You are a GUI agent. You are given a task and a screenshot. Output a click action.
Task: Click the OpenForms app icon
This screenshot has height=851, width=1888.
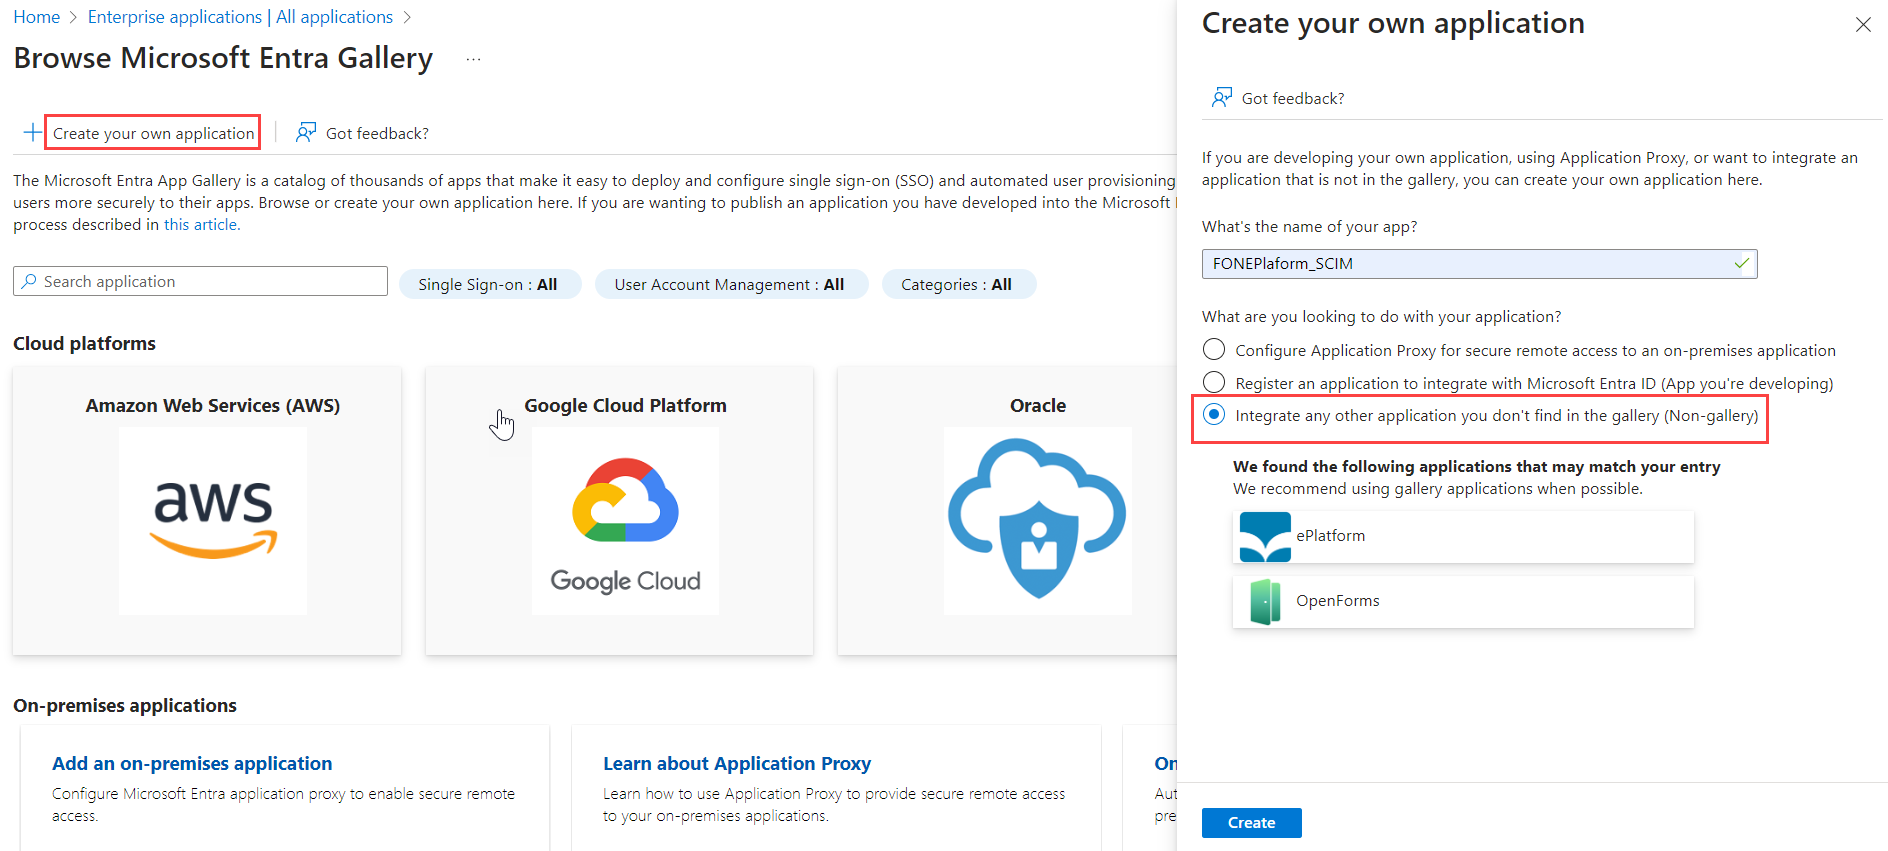[x=1265, y=602]
